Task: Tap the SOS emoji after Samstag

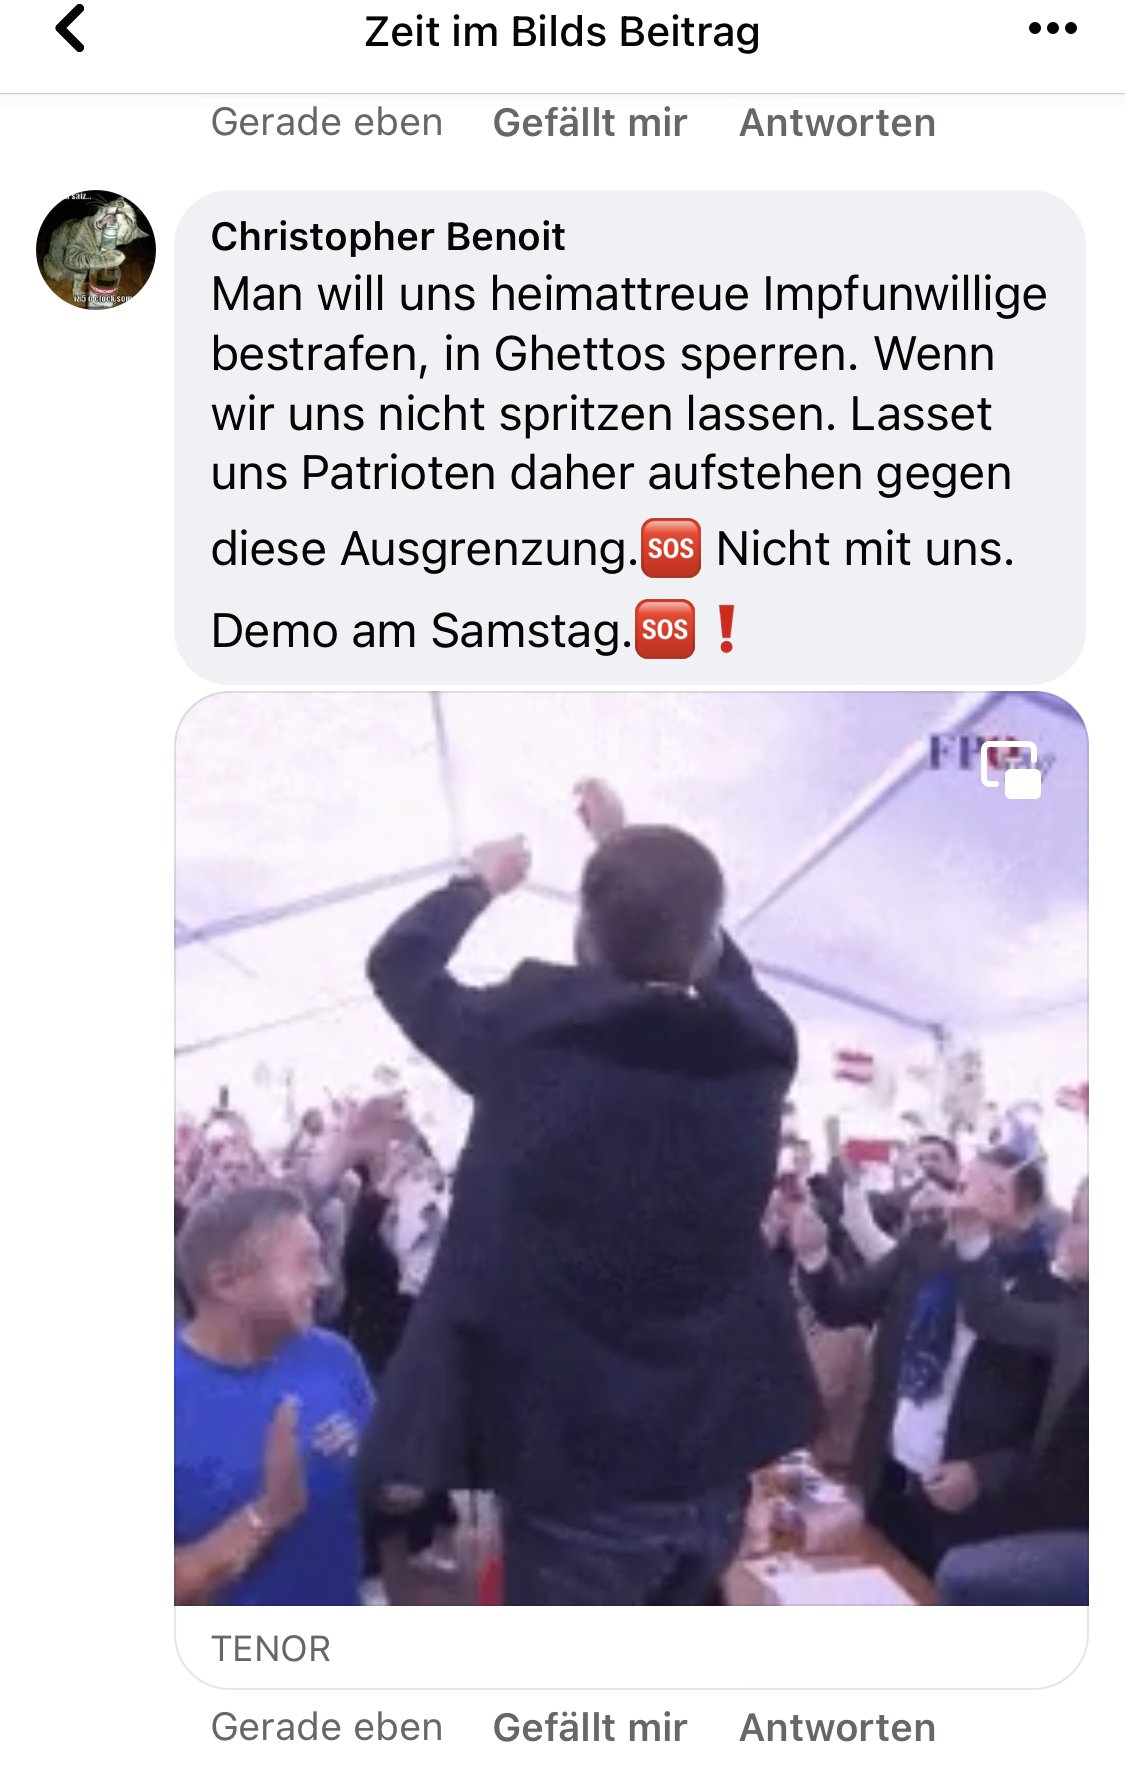Action: click(665, 630)
